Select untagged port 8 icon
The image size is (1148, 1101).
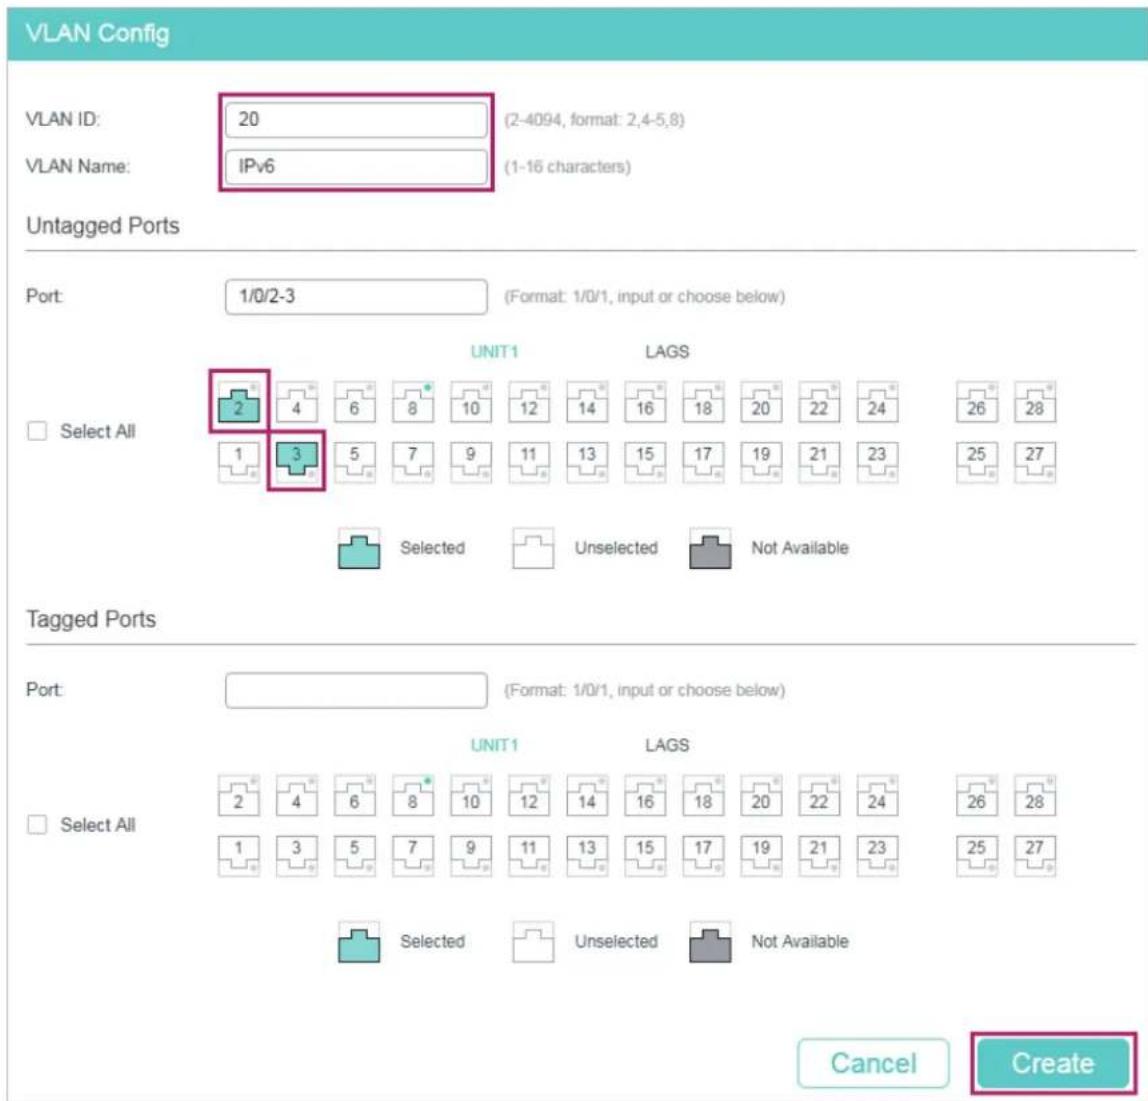[413, 402]
